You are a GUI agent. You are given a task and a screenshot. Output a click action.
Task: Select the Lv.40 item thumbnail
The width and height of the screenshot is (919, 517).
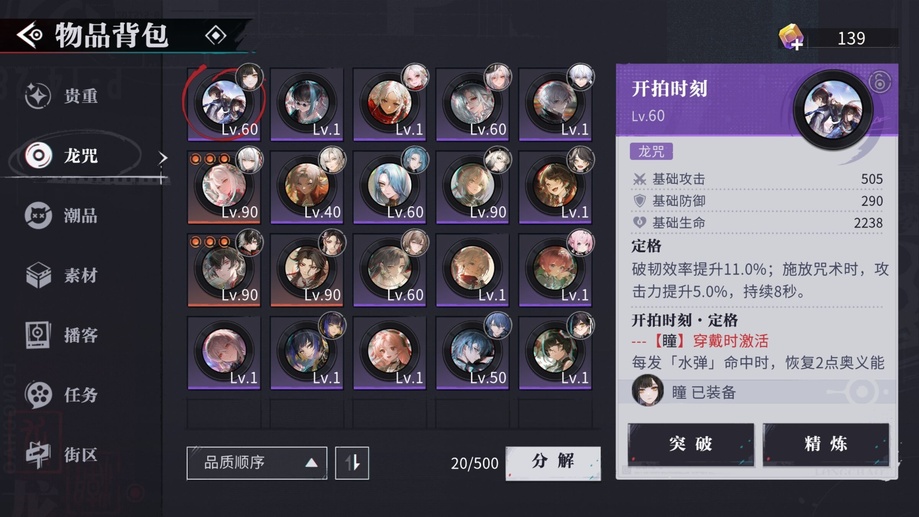pos(307,187)
